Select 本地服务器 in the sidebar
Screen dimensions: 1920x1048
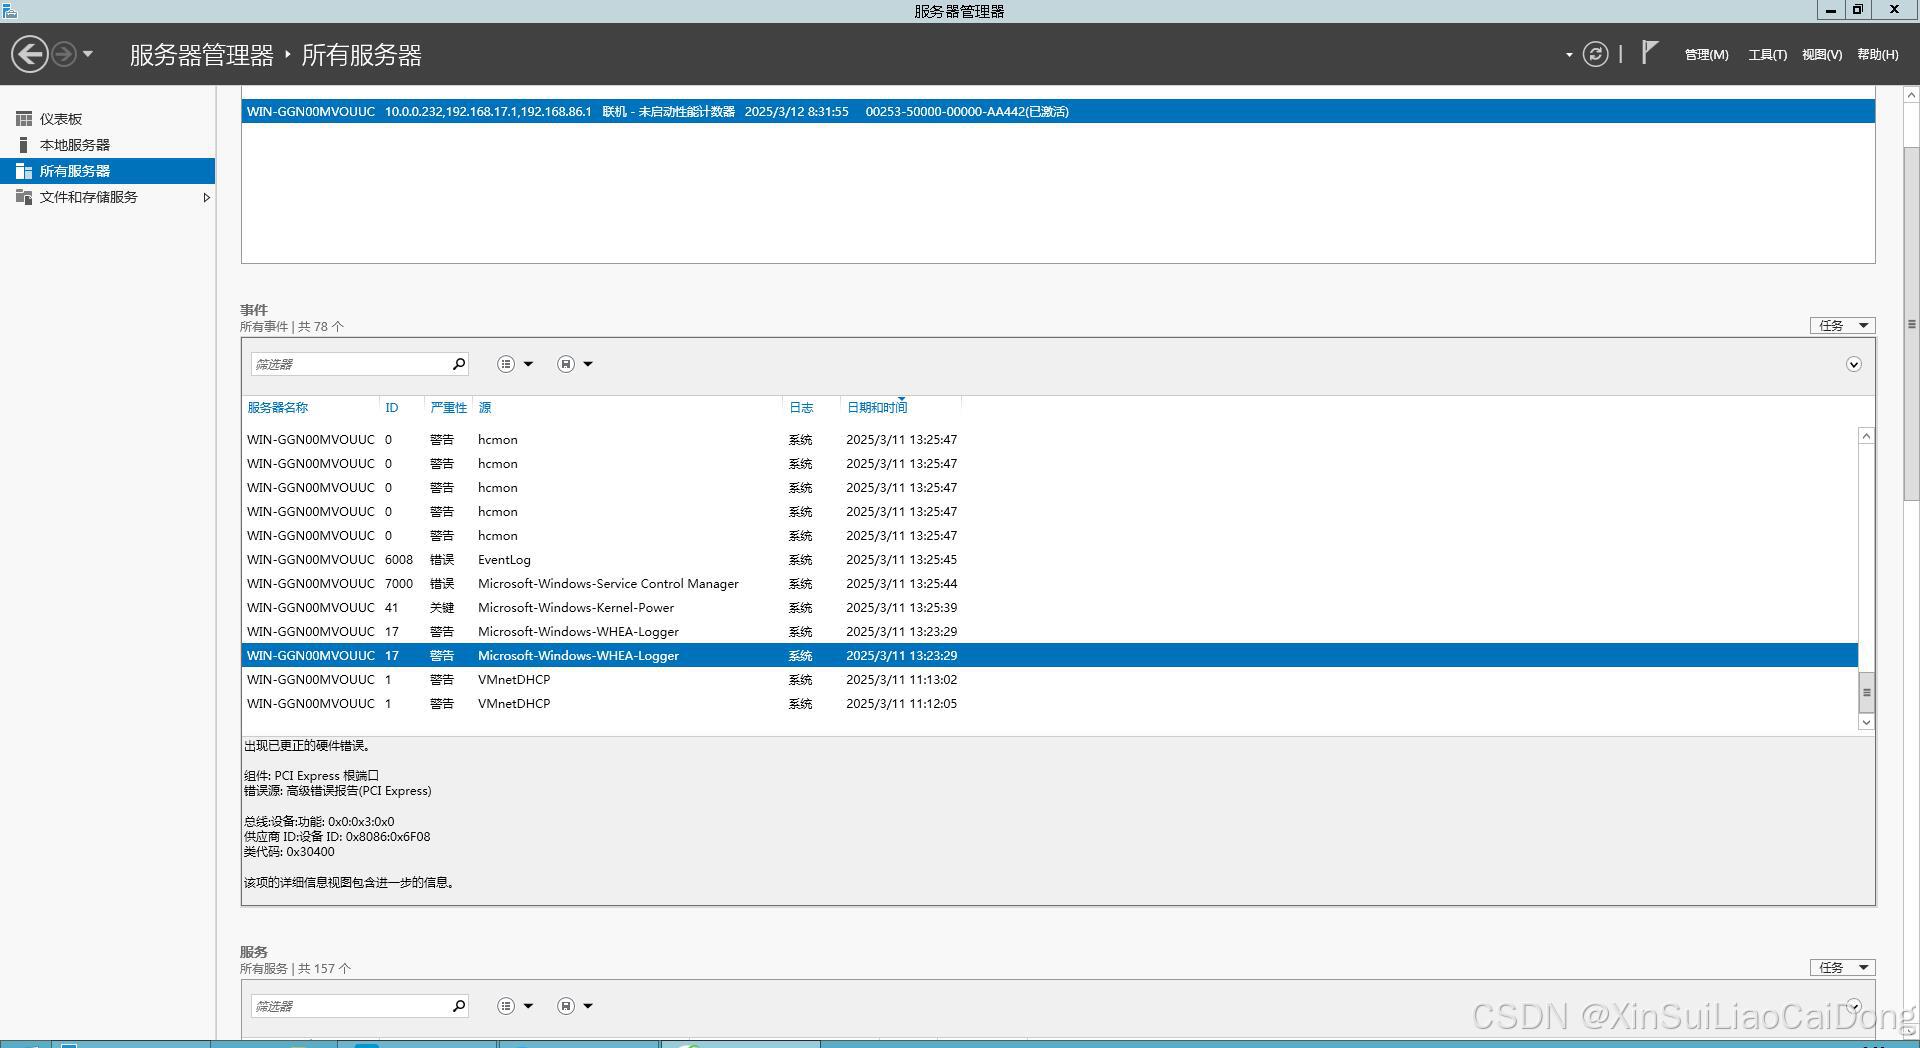[x=108, y=145]
